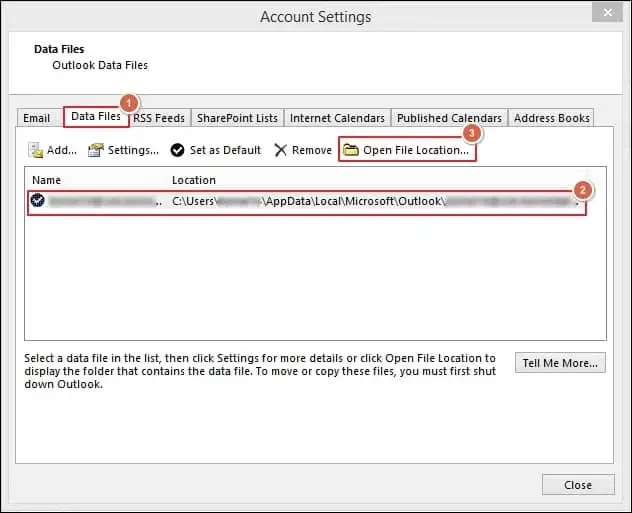This screenshot has height=513, width=632.
Task: Click the Add data file icon
Action: tap(36, 150)
